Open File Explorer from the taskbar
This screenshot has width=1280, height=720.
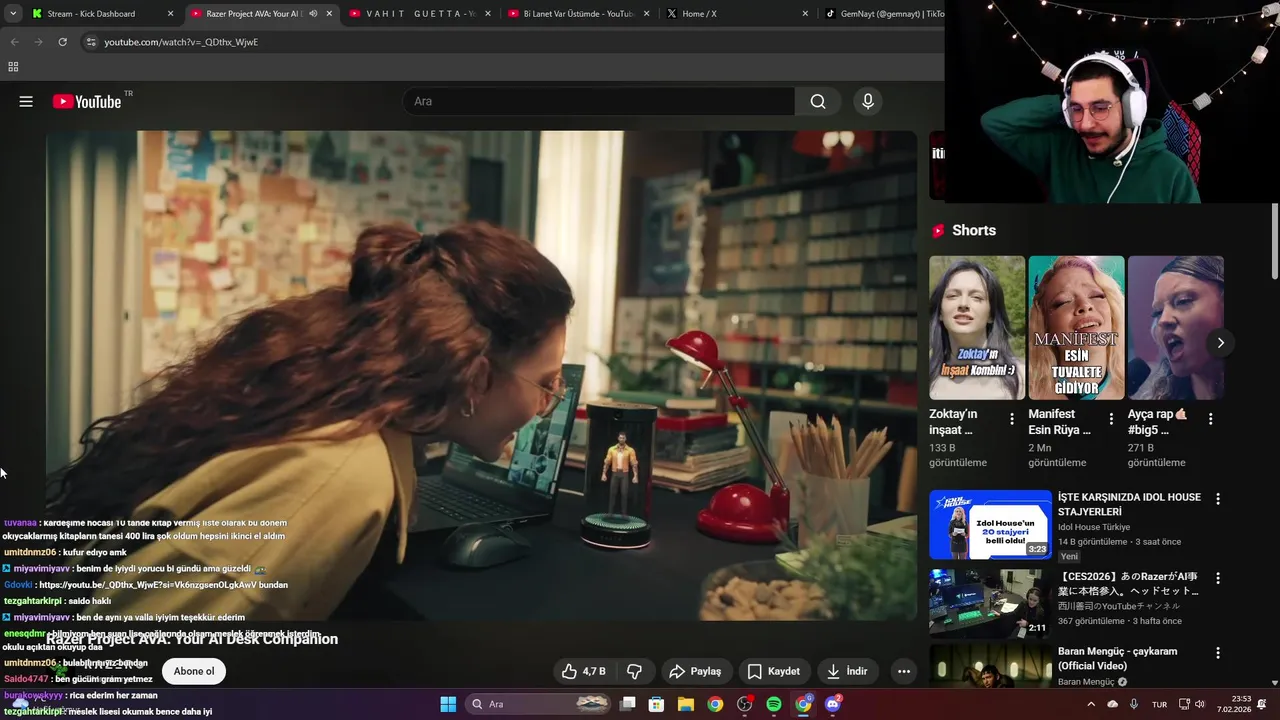coord(686,704)
